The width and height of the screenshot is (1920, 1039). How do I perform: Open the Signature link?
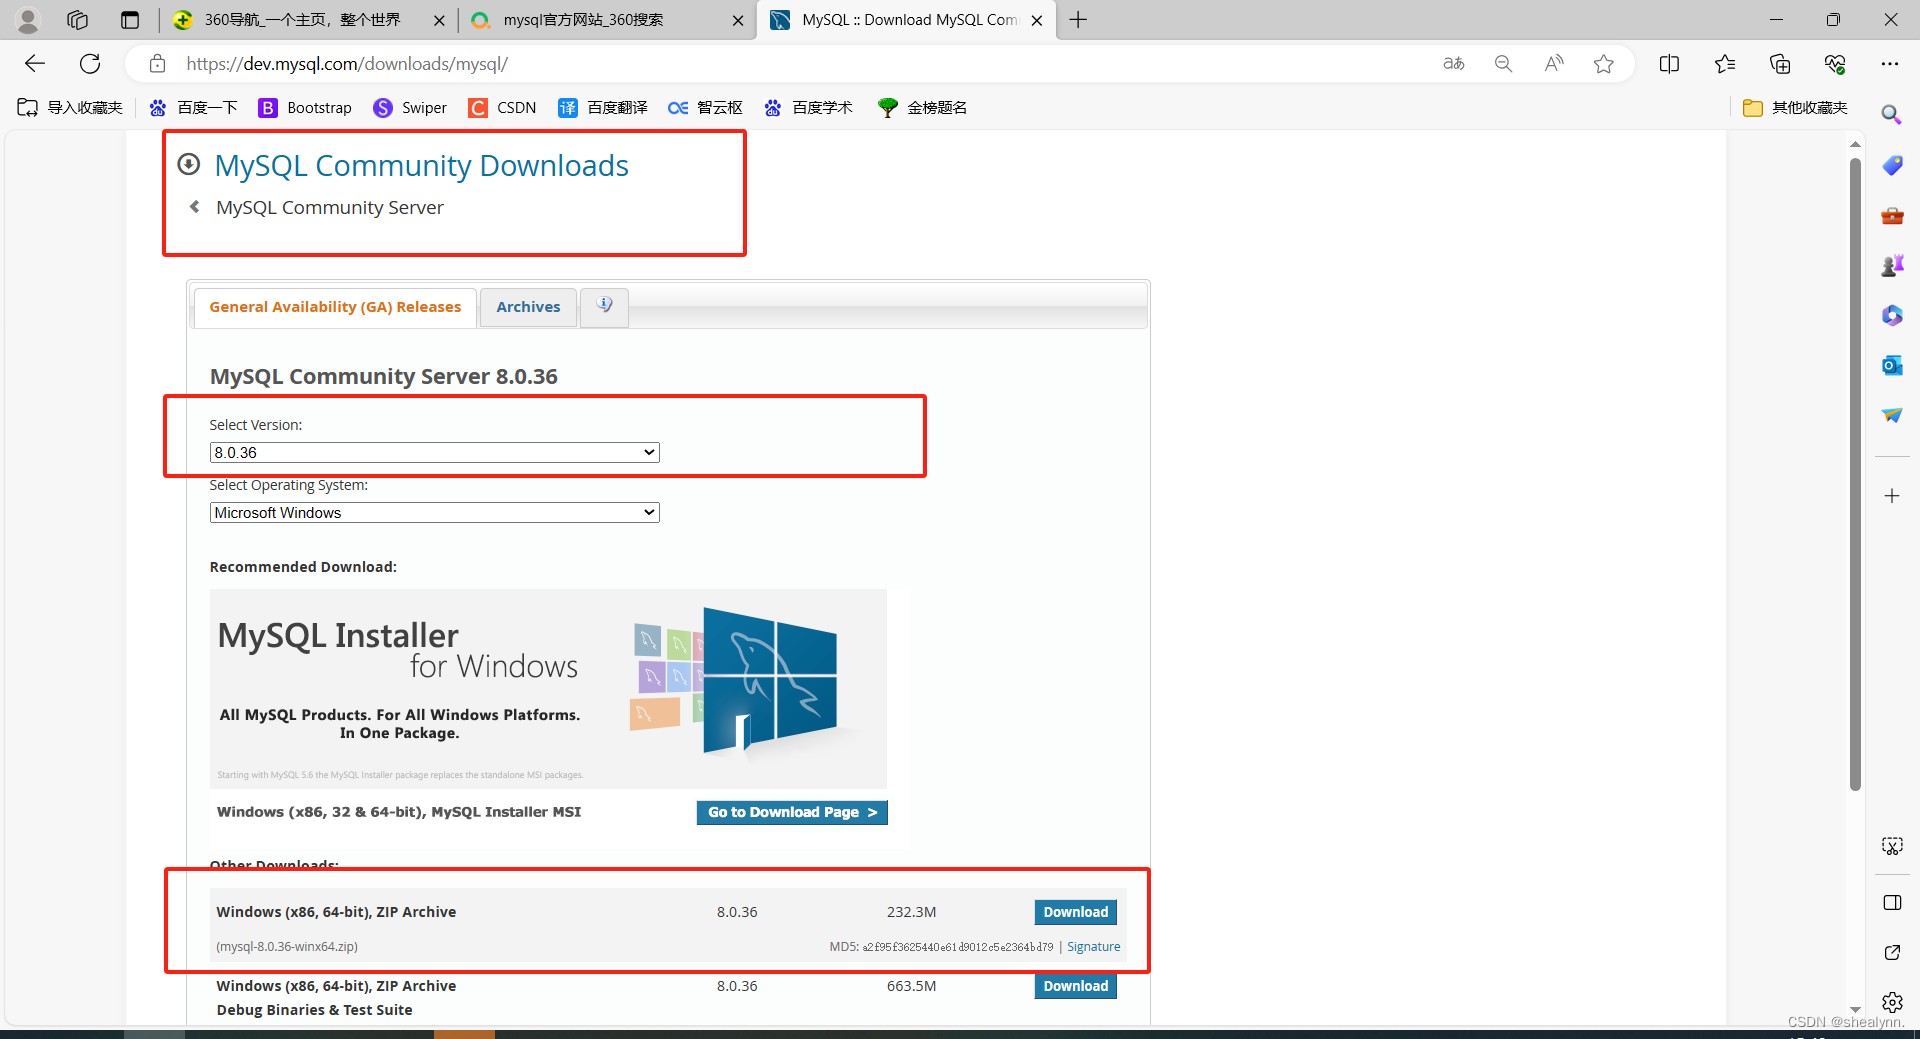coord(1093,946)
